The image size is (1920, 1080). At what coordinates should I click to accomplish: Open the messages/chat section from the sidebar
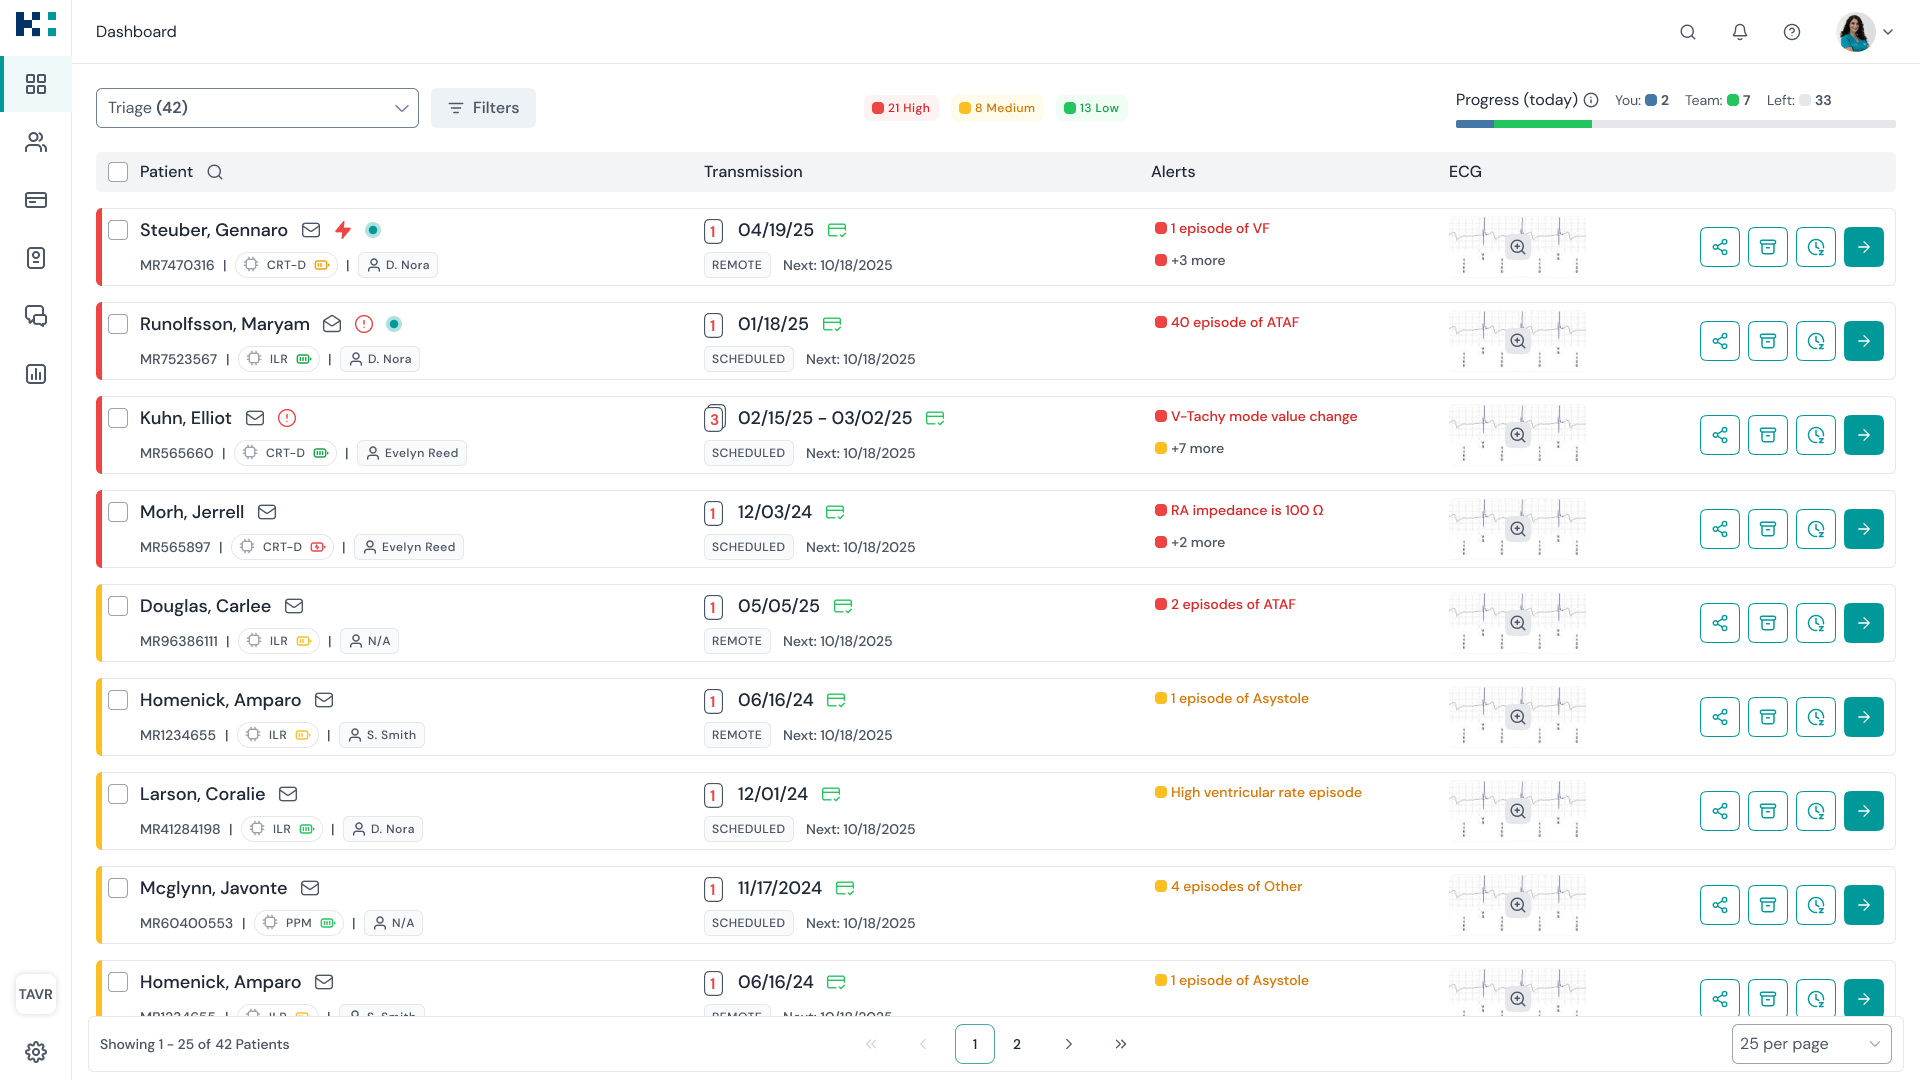[36, 316]
